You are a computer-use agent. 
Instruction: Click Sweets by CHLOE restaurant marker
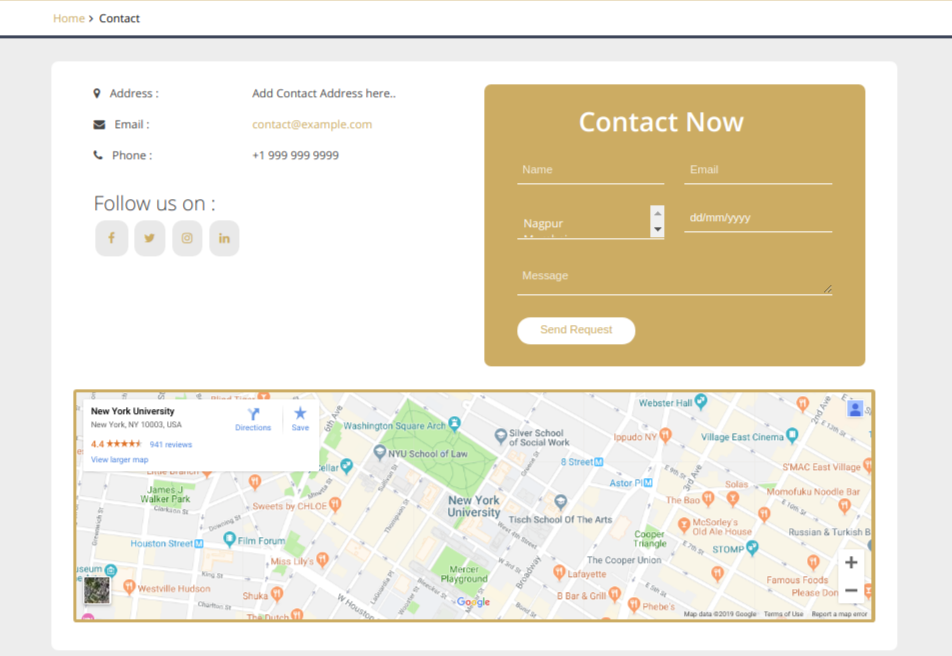click(335, 504)
